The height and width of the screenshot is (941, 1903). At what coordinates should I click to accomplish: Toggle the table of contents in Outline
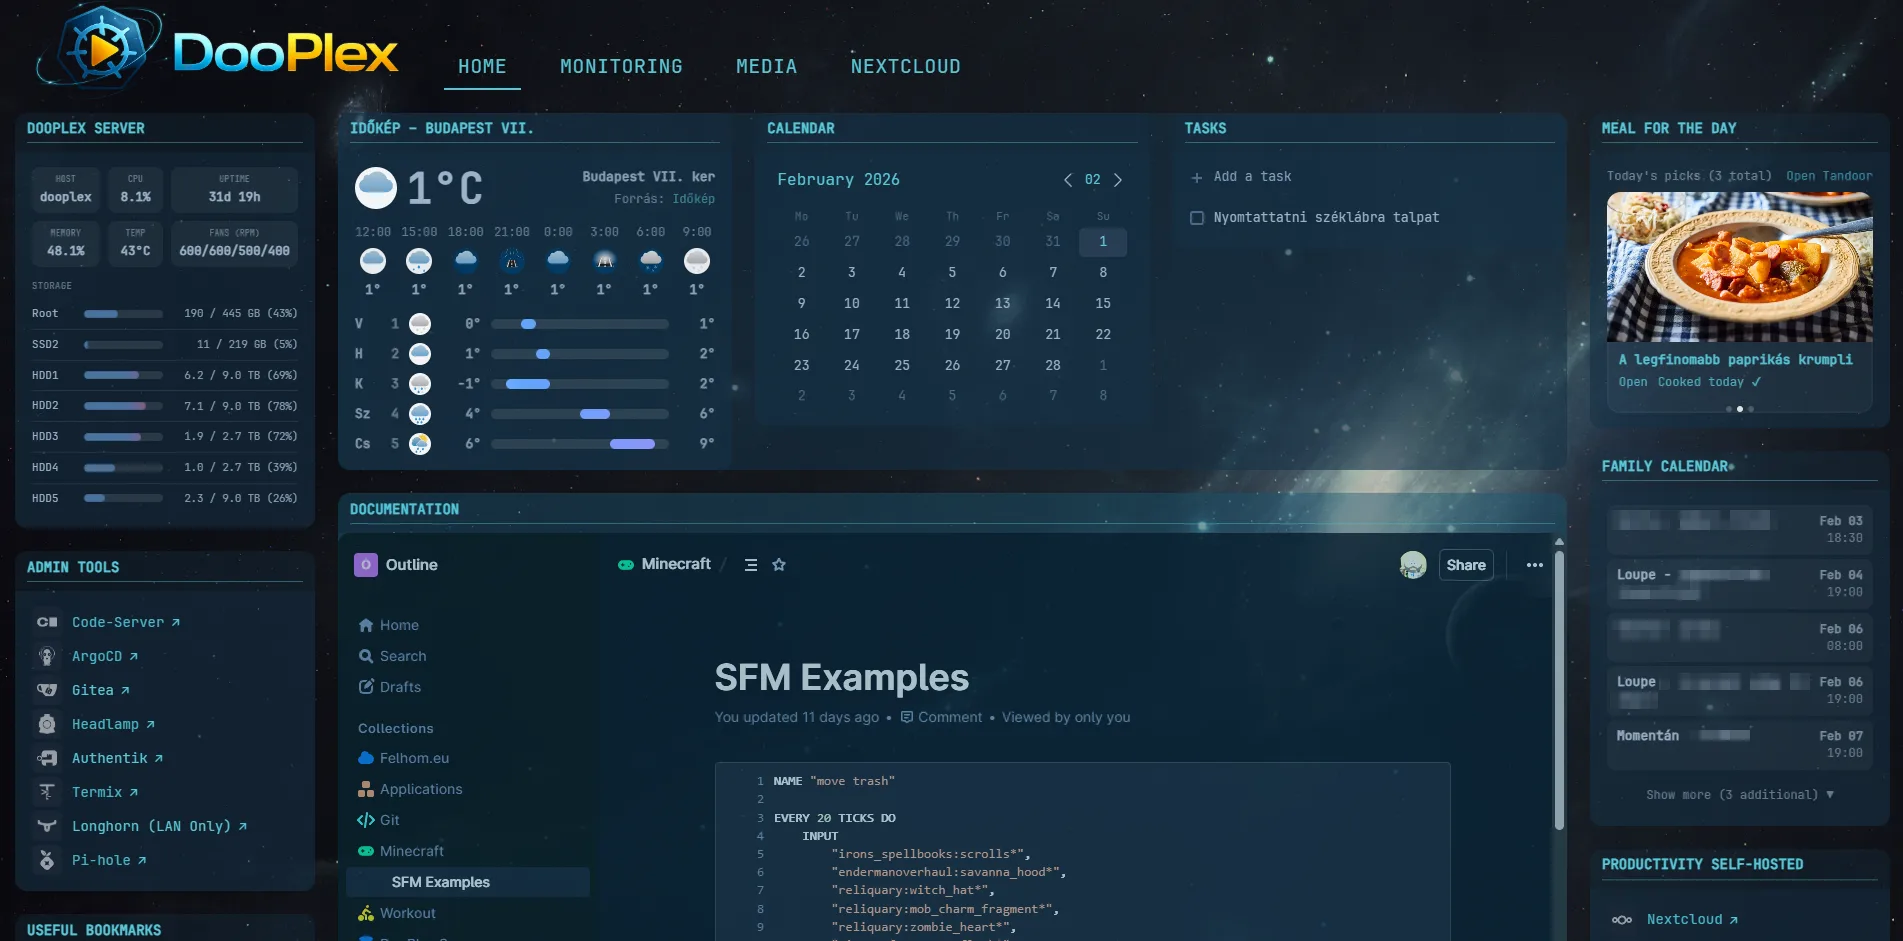(x=751, y=564)
